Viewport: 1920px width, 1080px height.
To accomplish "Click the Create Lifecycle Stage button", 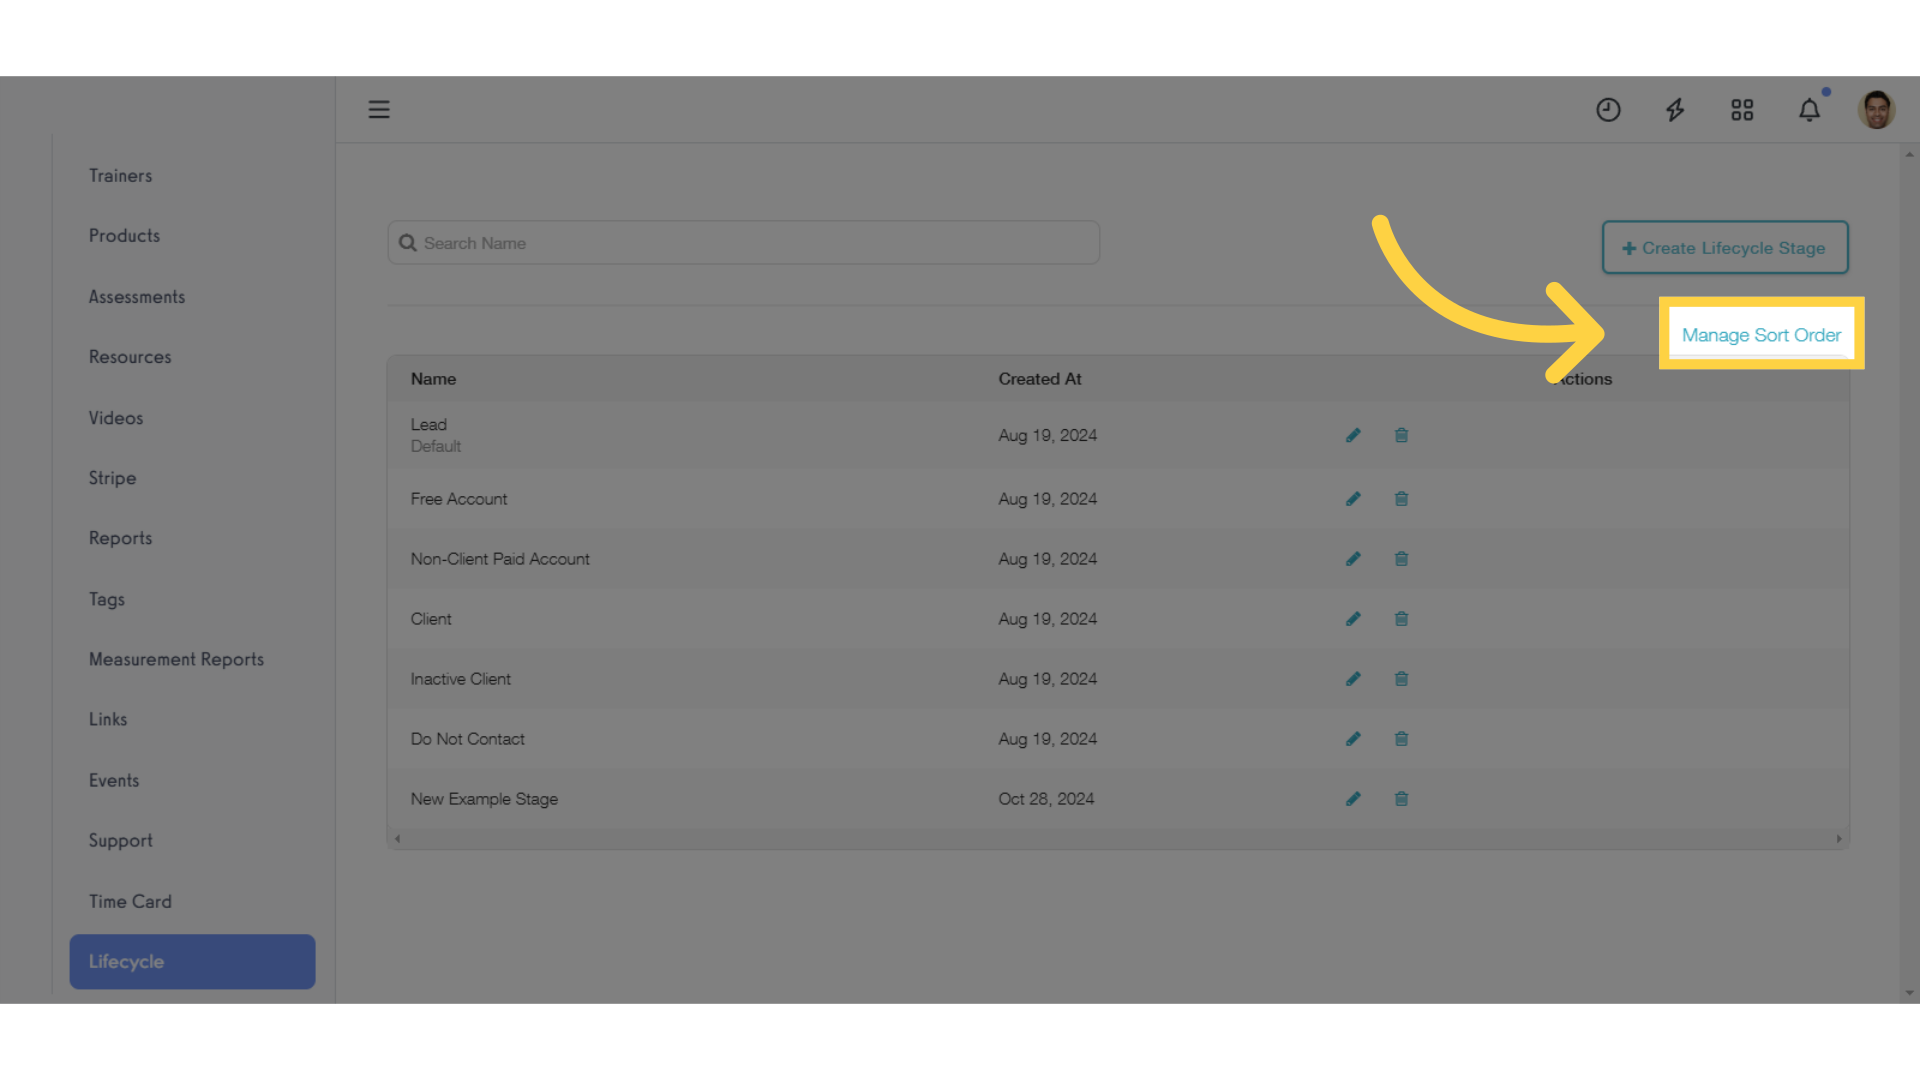I will click(1724, 247).
